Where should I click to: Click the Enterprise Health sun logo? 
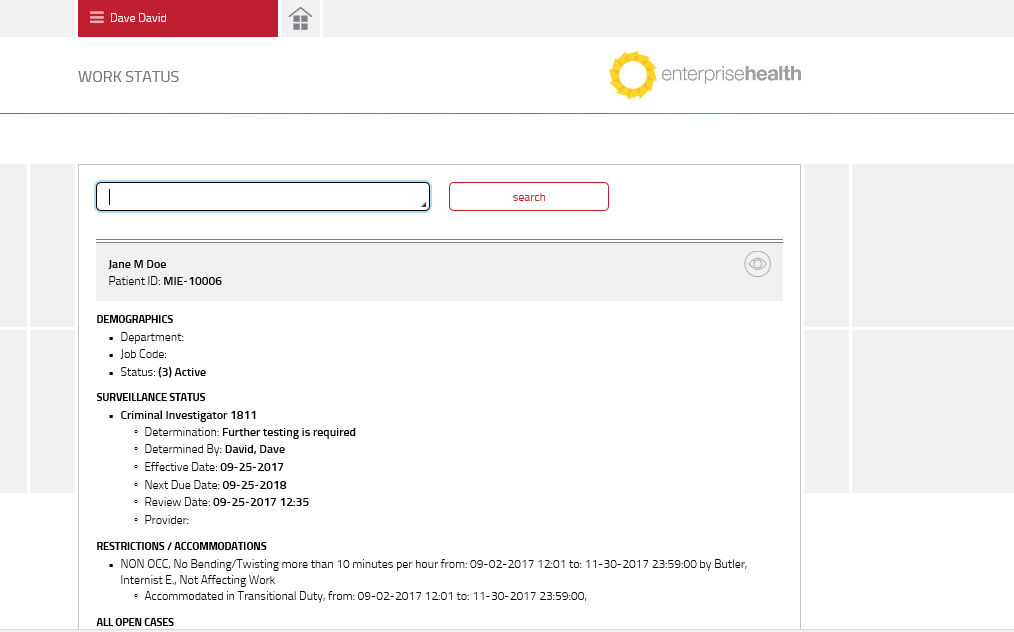[632, 75]
